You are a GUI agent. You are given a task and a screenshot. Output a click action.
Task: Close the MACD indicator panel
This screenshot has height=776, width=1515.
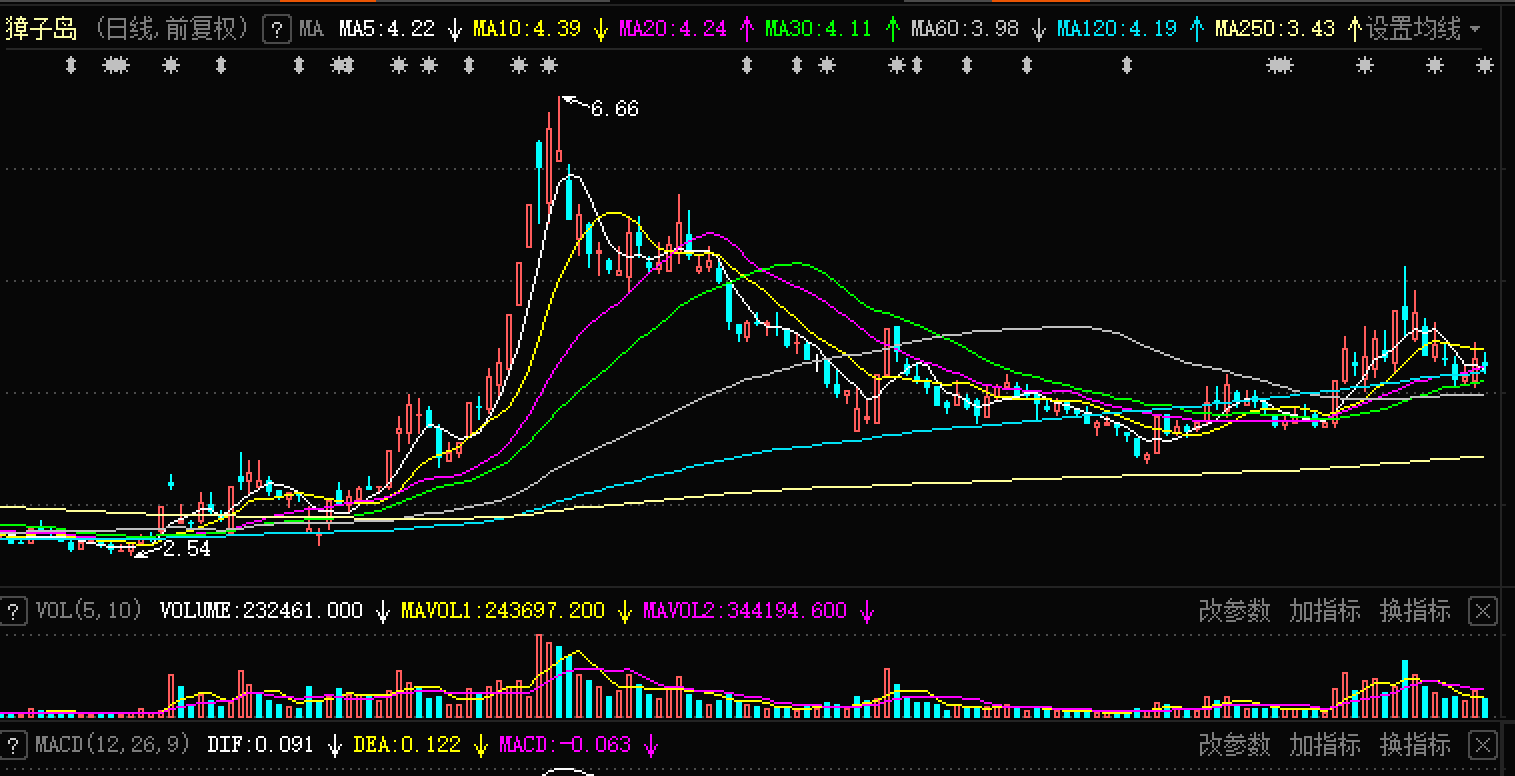1483,745
